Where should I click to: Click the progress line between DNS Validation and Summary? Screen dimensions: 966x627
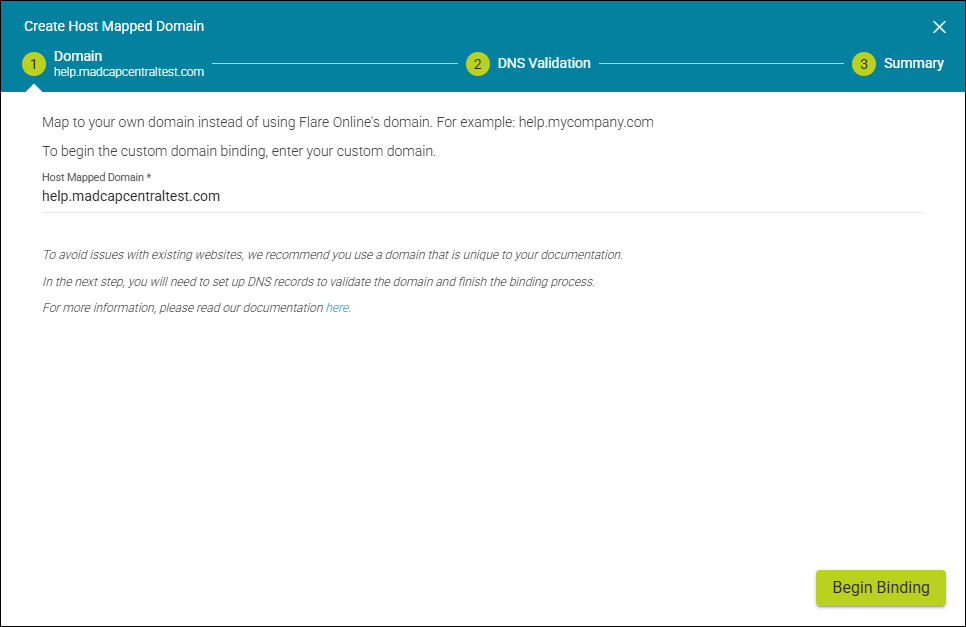click(x=720, y=64)
